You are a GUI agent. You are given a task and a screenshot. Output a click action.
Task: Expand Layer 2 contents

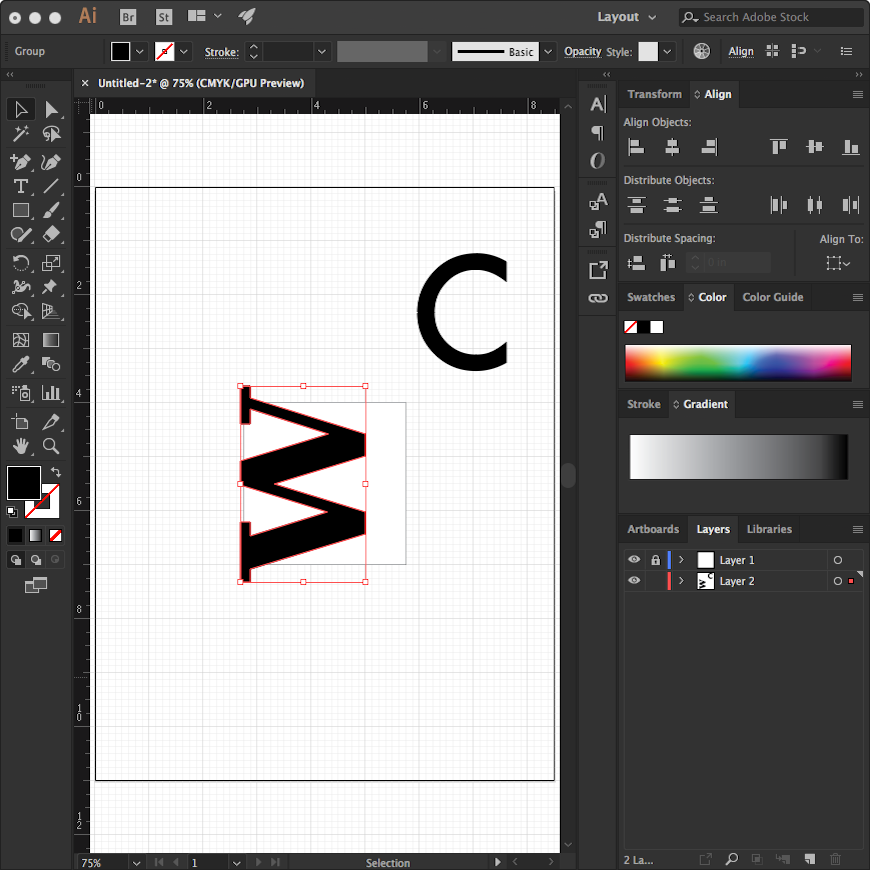[x=681, y=581]
